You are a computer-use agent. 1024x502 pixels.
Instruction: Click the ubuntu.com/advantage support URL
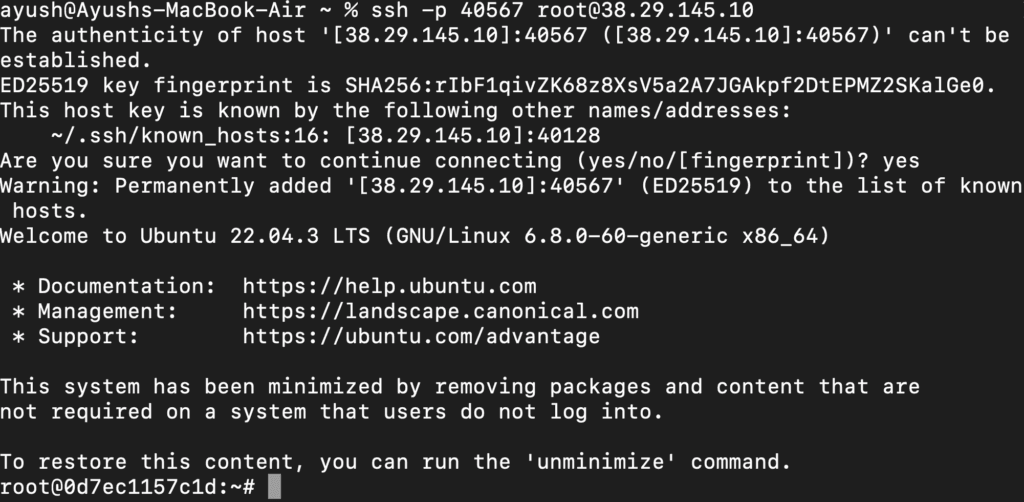click(421, 337)
